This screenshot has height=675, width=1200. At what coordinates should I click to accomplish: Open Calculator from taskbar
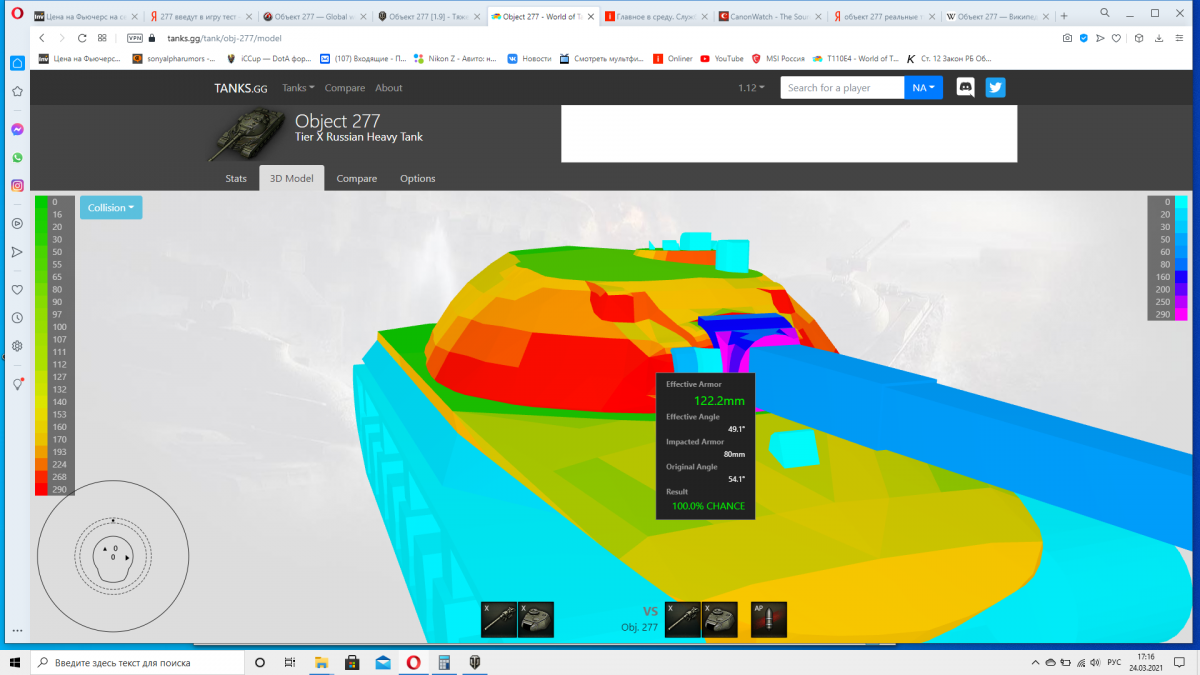445,662
